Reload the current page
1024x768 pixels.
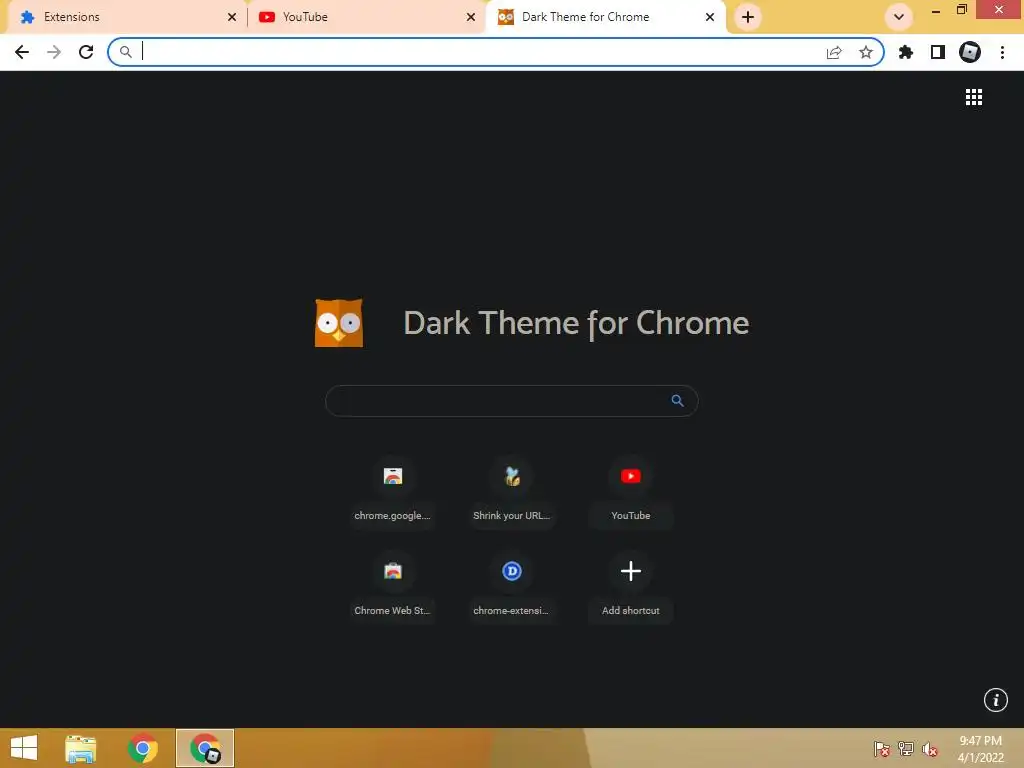pyautogui.click(x=86, y=52)
